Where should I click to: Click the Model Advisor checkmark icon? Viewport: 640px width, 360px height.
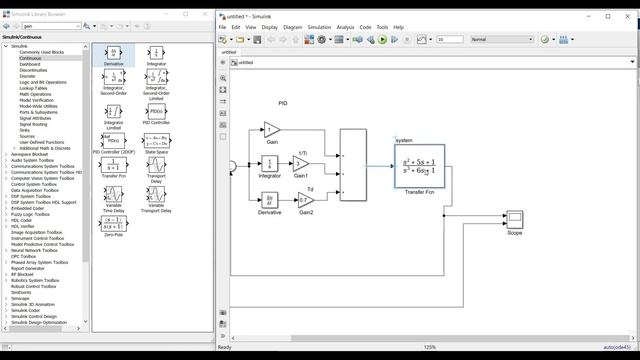(x=545, y=40)
